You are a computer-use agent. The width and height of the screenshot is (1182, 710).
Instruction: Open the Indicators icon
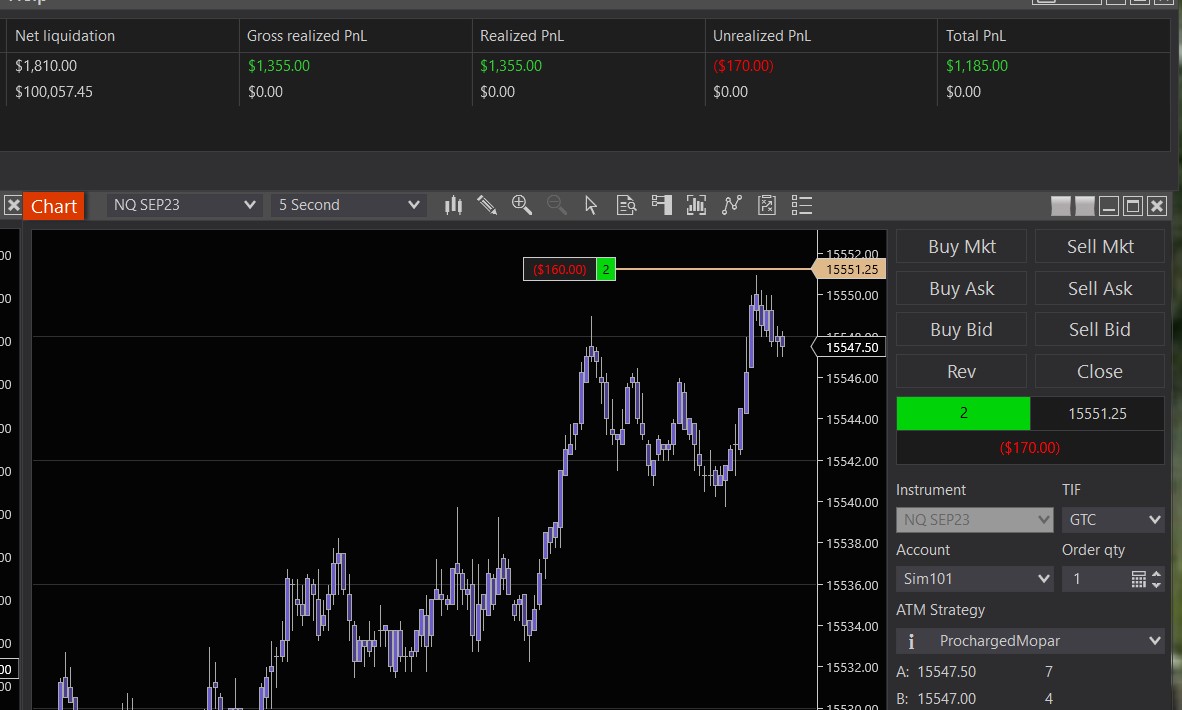coord(732,205)
